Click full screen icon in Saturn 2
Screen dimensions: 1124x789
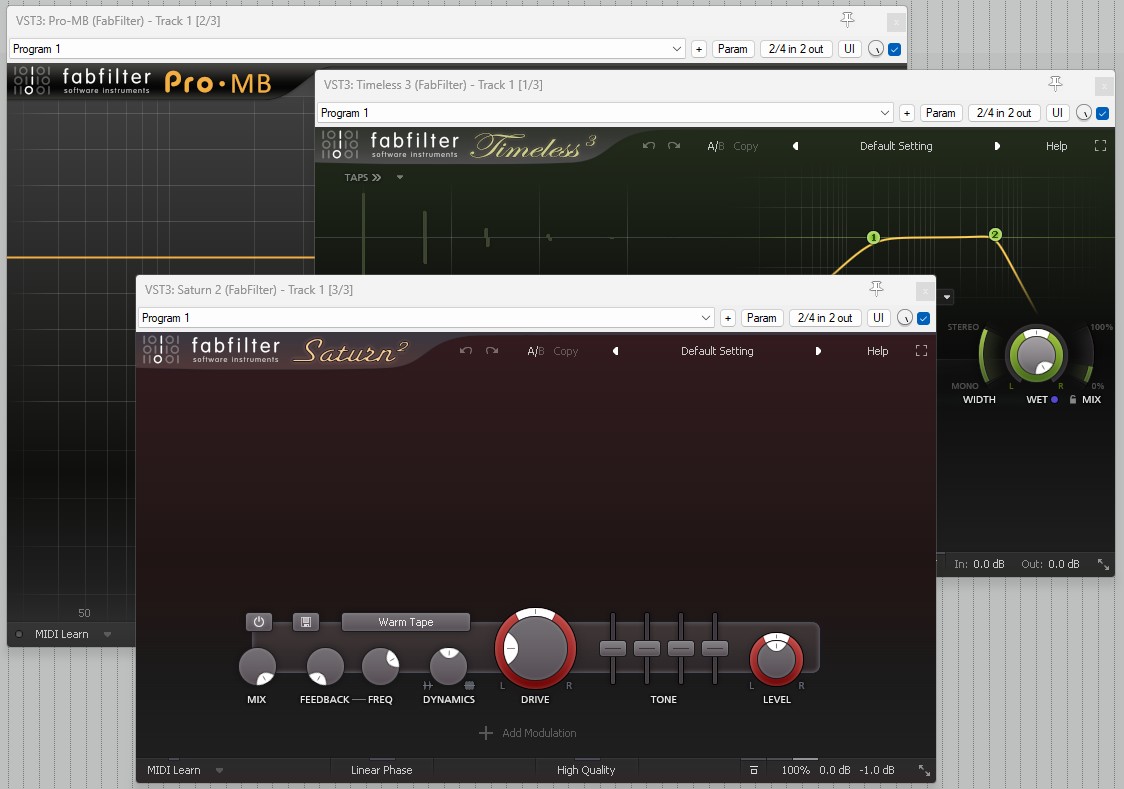(x=921, y=351)
